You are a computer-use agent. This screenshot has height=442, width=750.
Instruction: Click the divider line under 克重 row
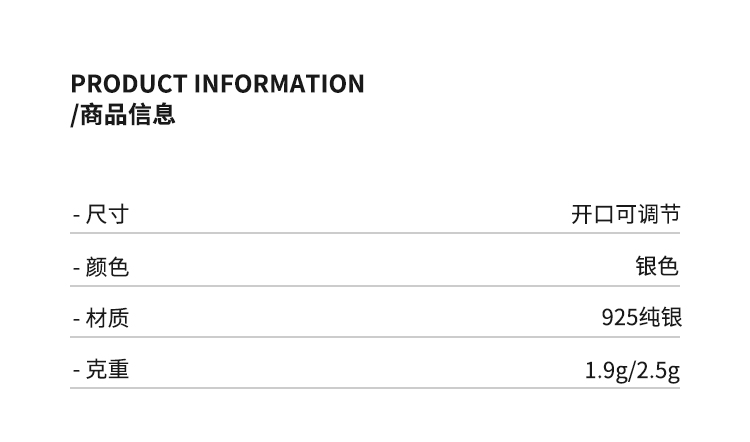coord(375,388)
